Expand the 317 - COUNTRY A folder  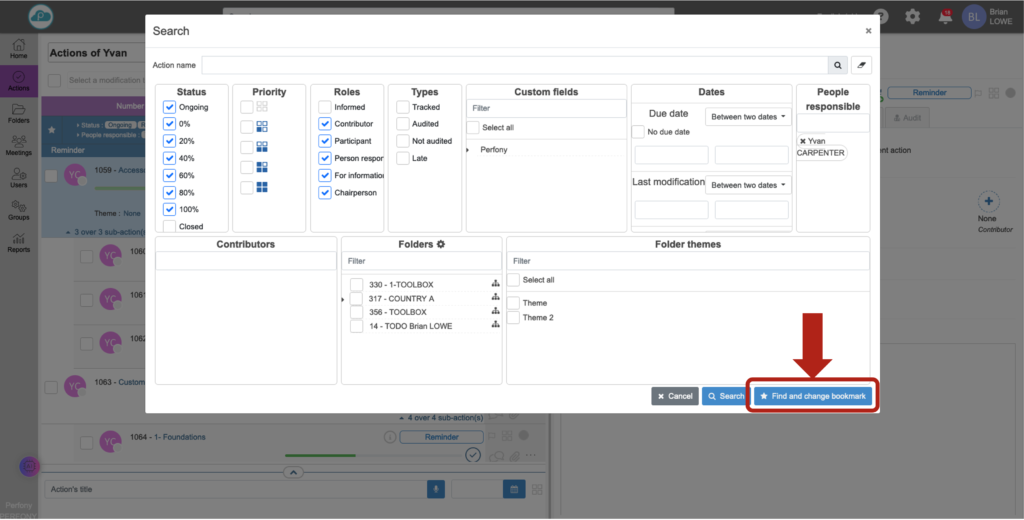coord(344,299)
